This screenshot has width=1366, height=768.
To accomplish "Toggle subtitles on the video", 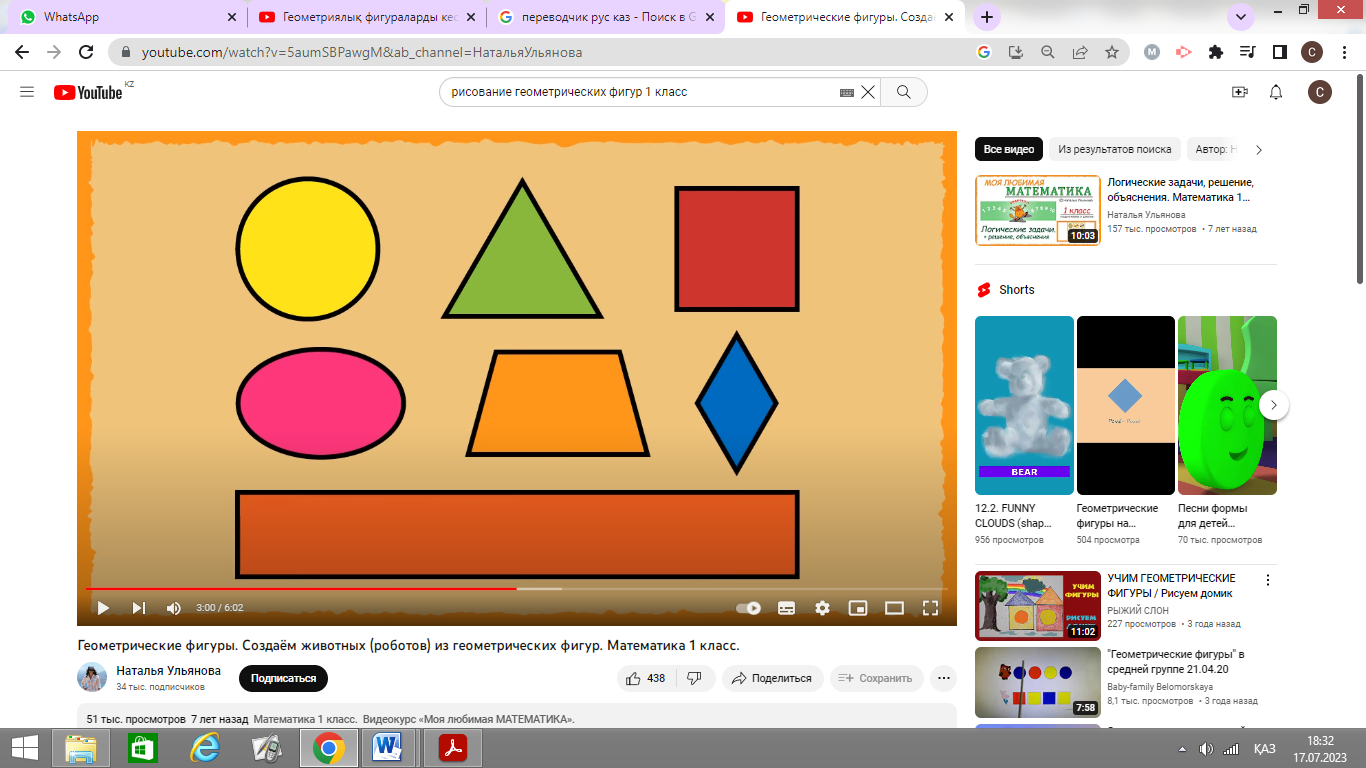I will pyautogui.click(x=786, y=608).
